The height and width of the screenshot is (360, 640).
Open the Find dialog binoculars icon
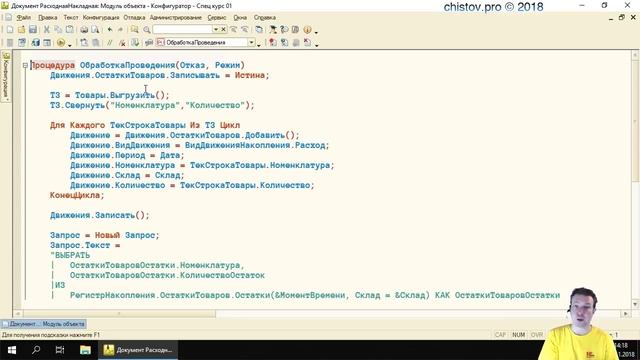click(x=134, y=30)
